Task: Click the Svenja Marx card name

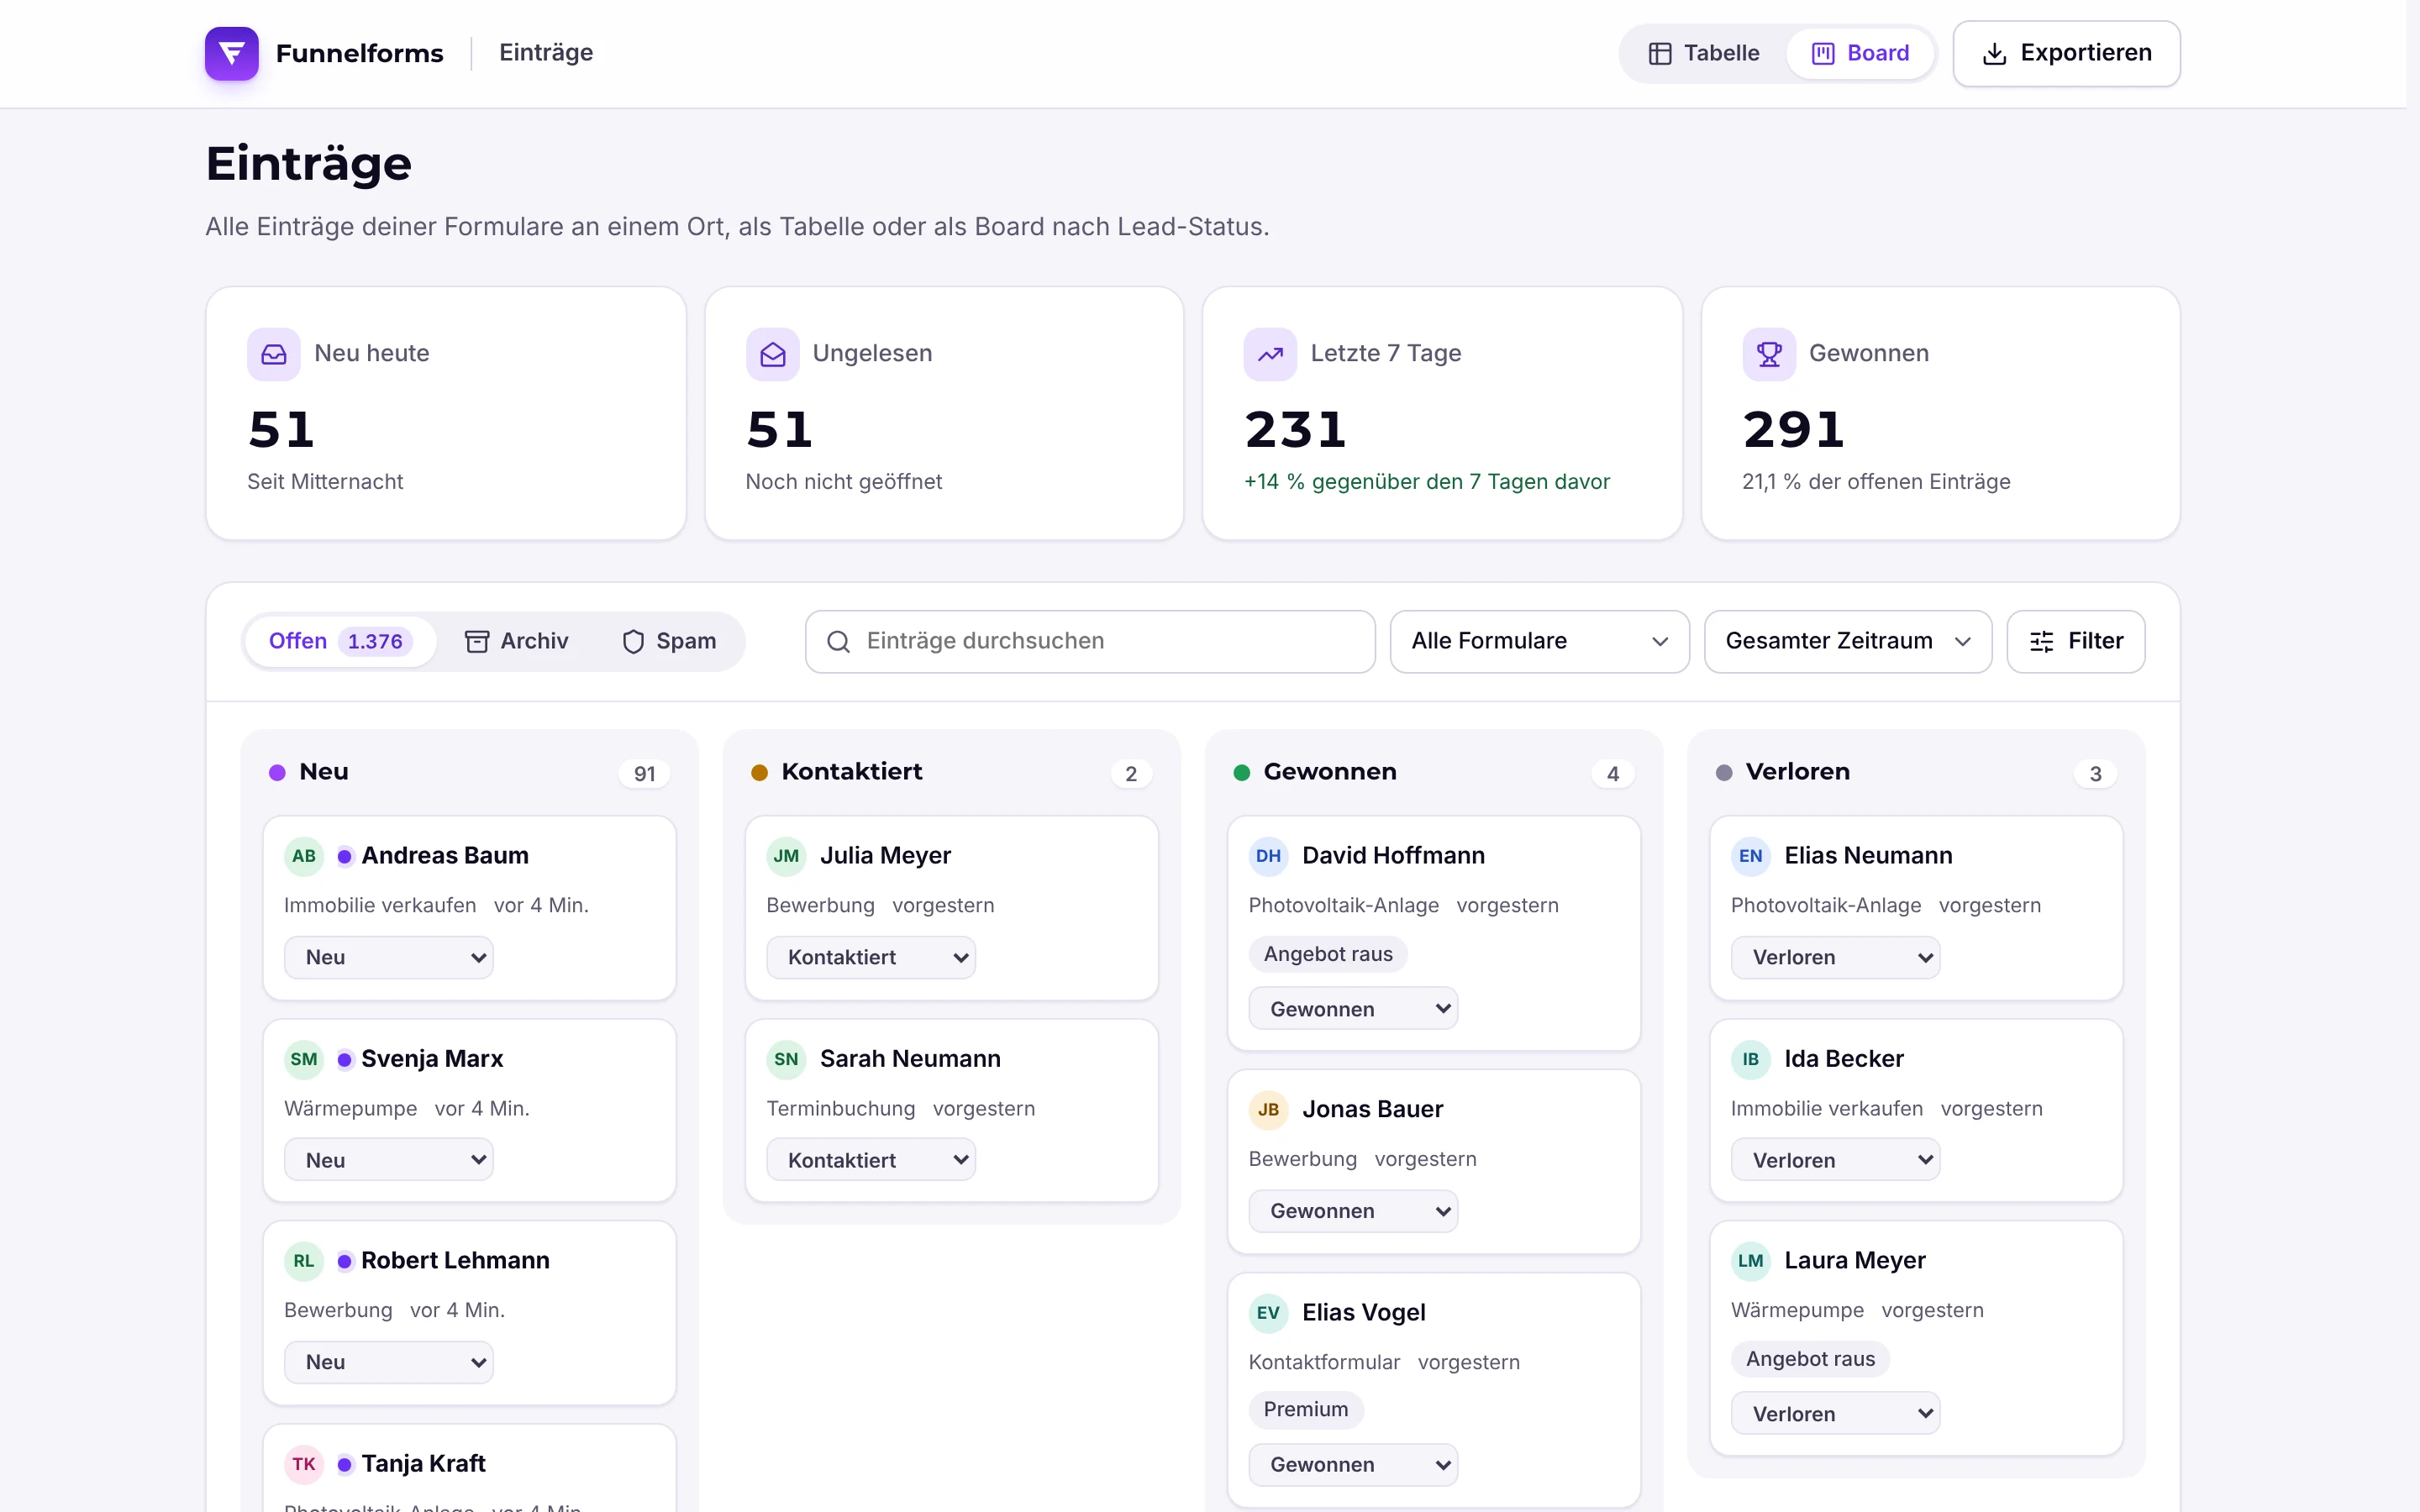Action: tap(432, 1059)
